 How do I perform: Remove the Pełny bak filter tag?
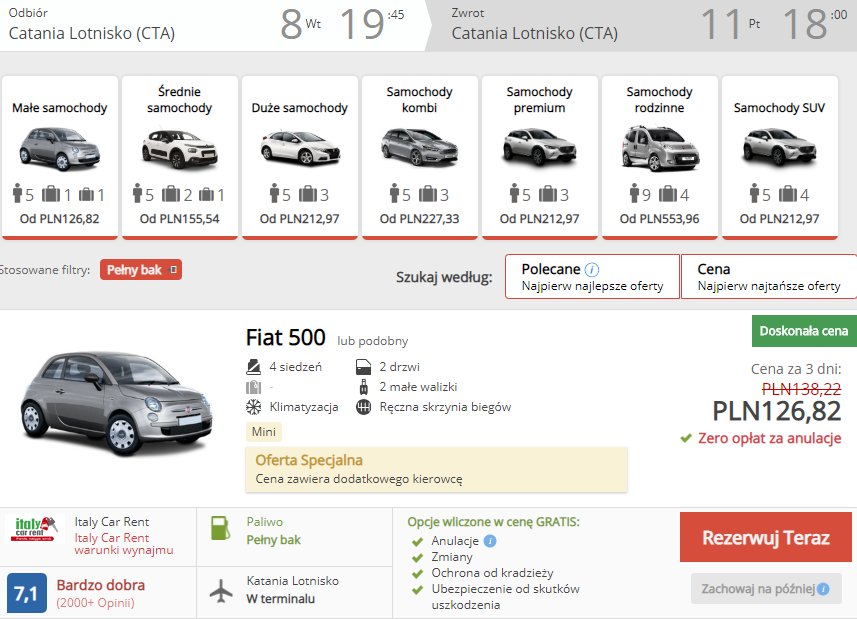[x=173, y=270]
